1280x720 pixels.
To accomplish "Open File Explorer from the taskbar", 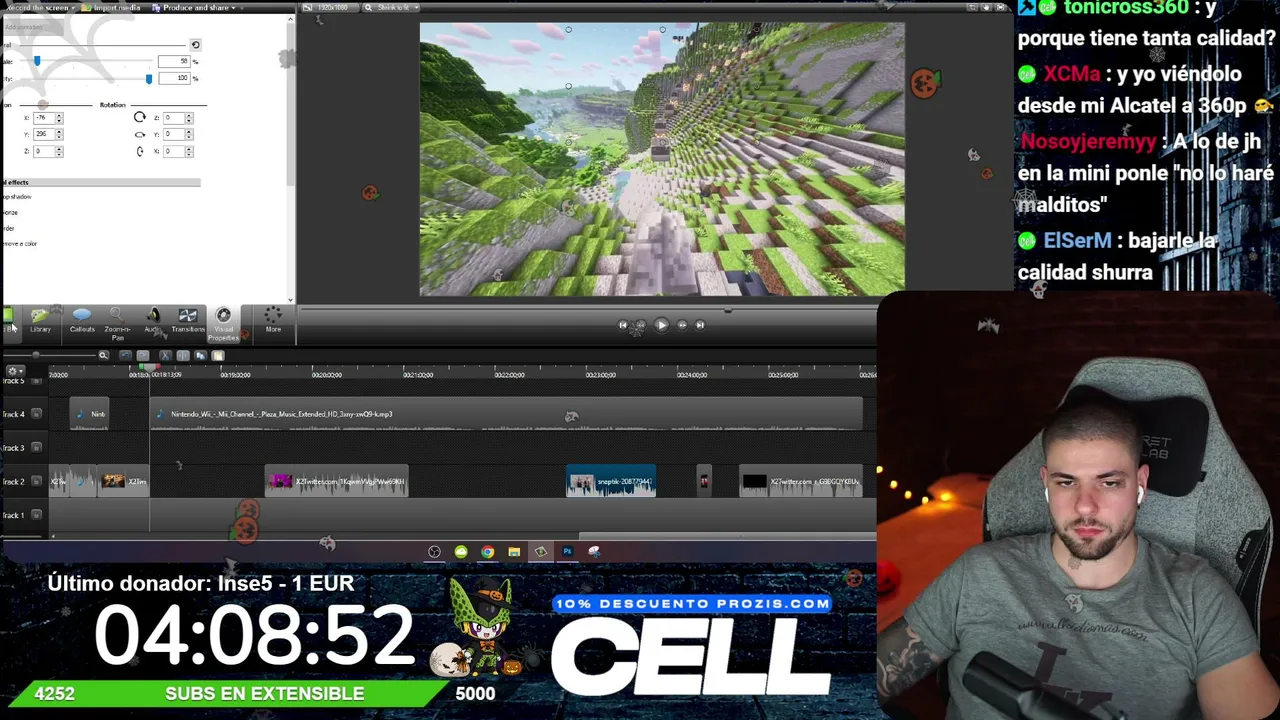I will (x=514, y=551).
